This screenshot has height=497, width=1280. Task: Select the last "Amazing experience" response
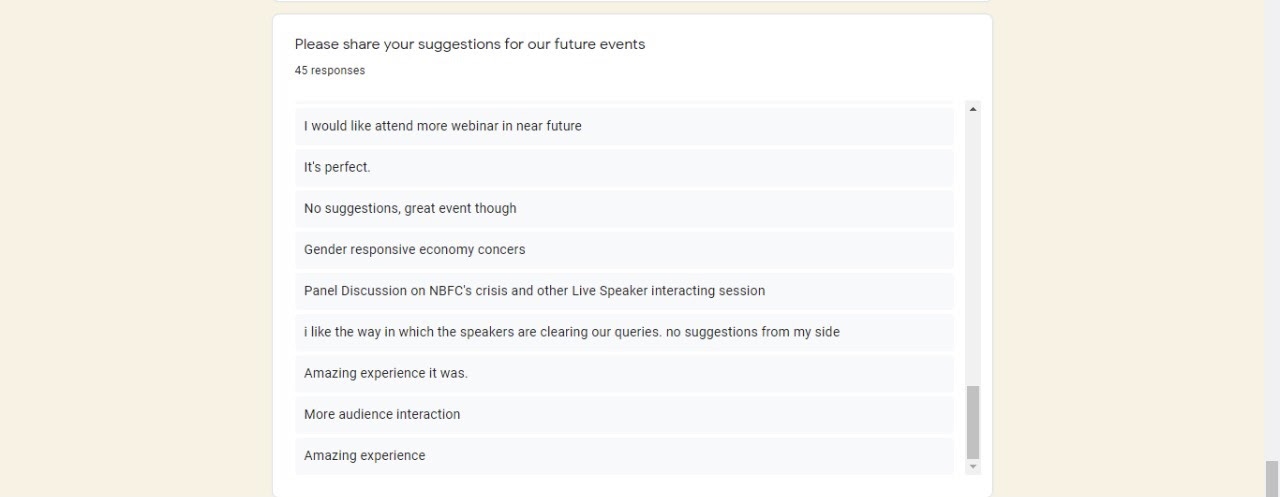(364, 455)
